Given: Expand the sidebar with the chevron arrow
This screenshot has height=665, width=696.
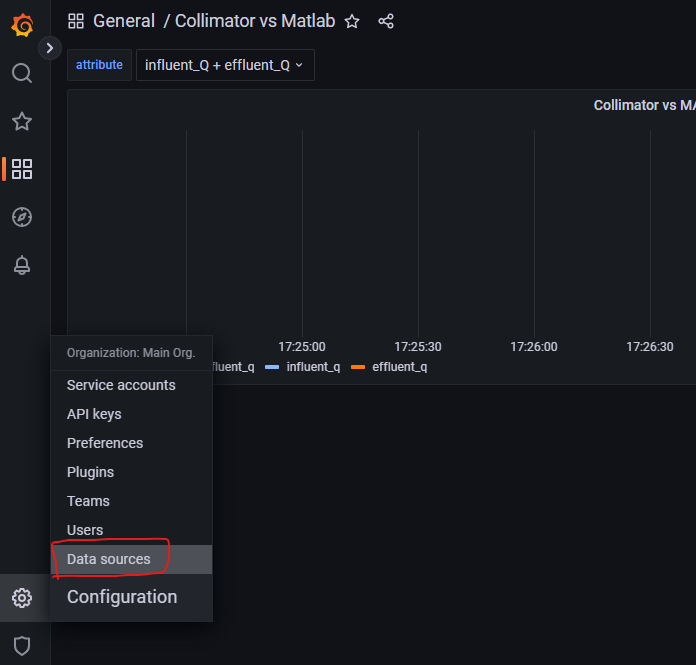Looking at the screenshot, I should (50, 48).
